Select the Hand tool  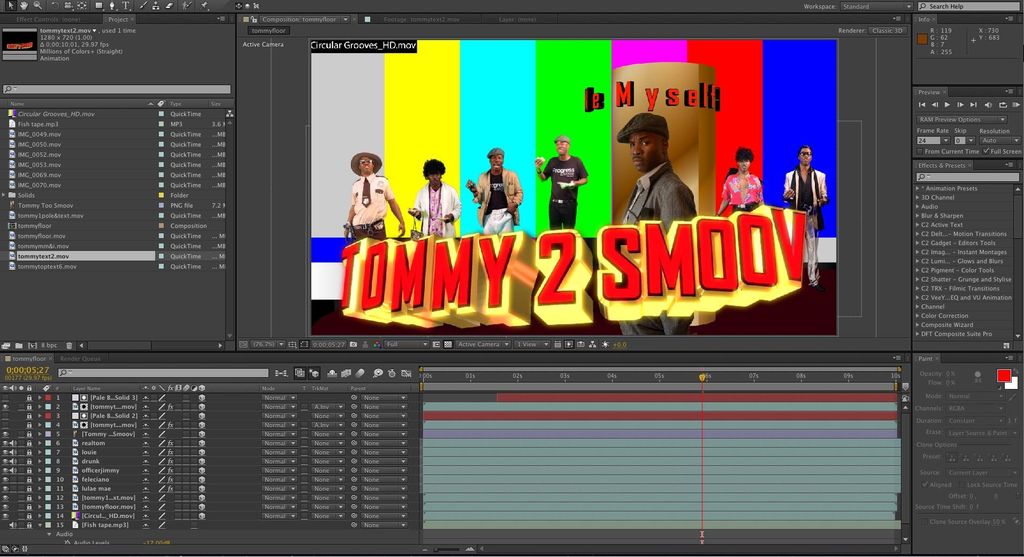[x=24, y=5]
